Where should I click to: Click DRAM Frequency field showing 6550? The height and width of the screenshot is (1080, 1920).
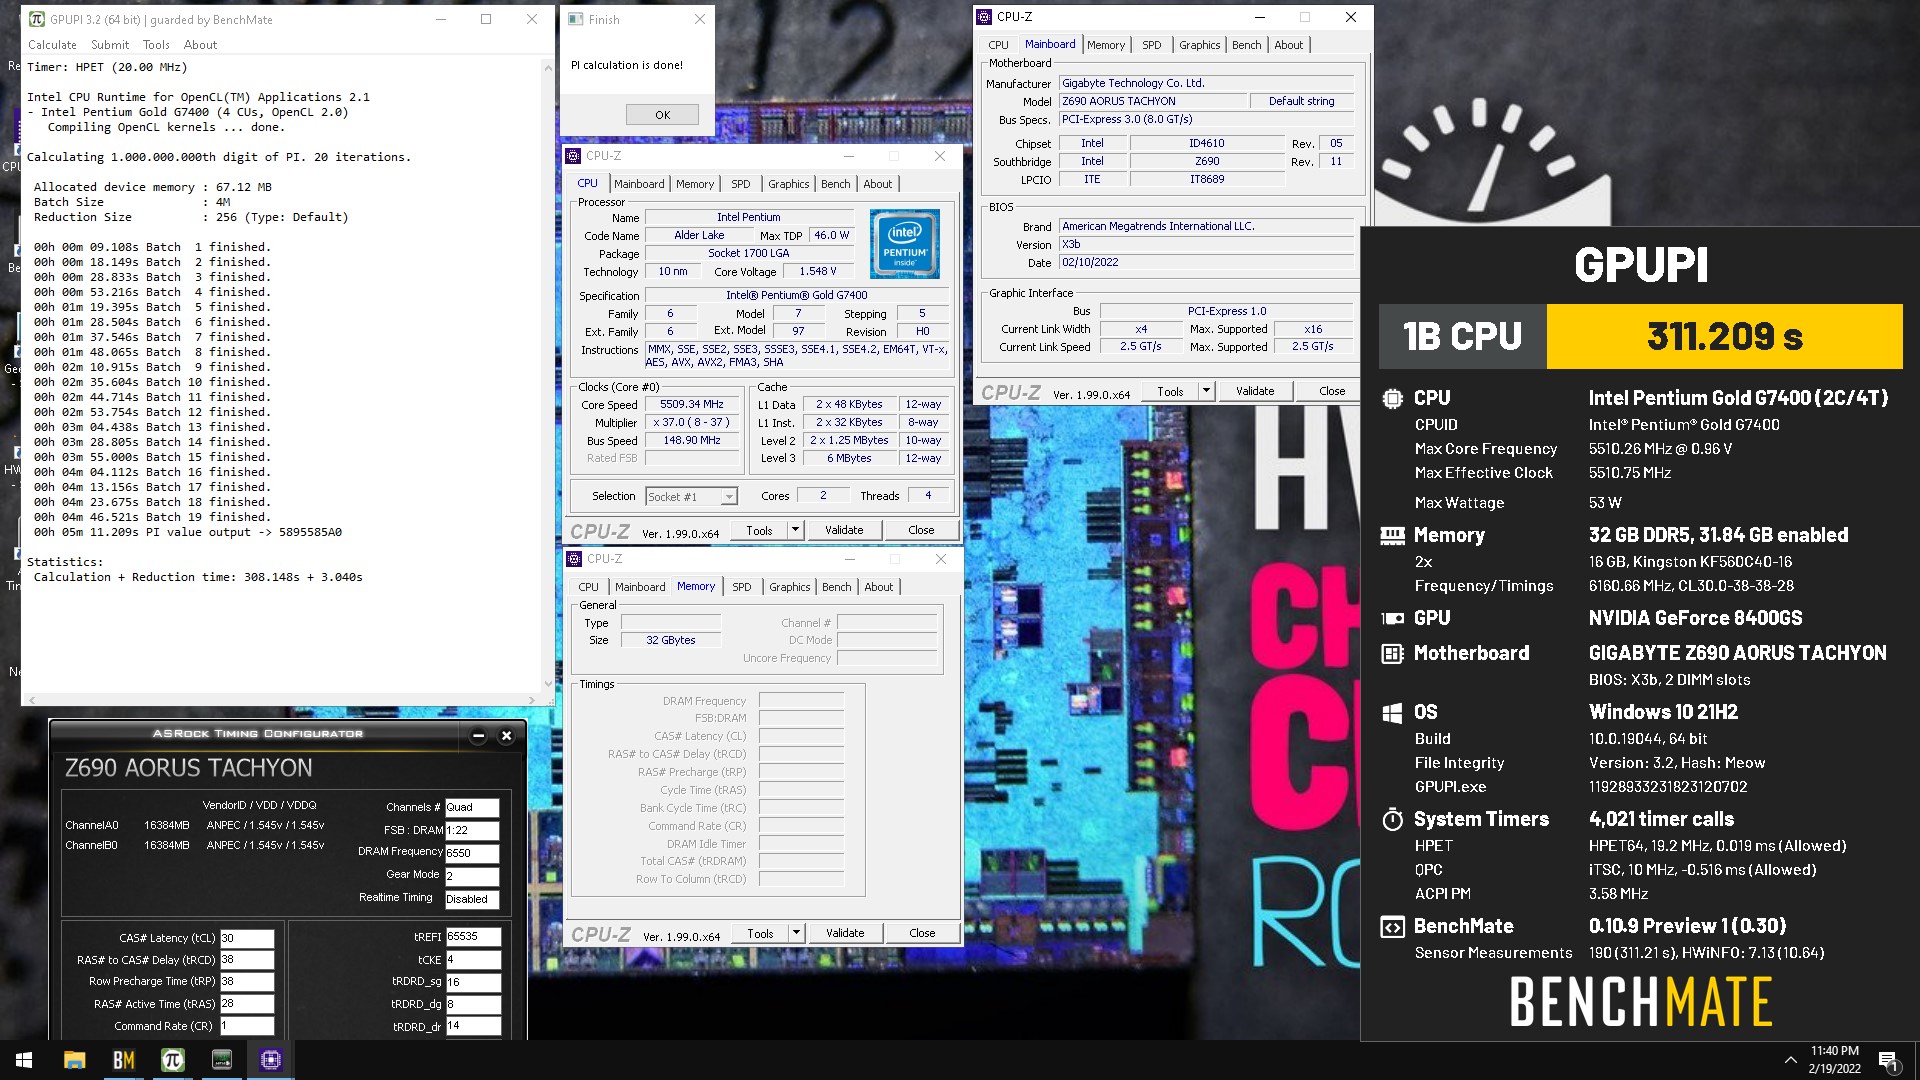[472, 854]
